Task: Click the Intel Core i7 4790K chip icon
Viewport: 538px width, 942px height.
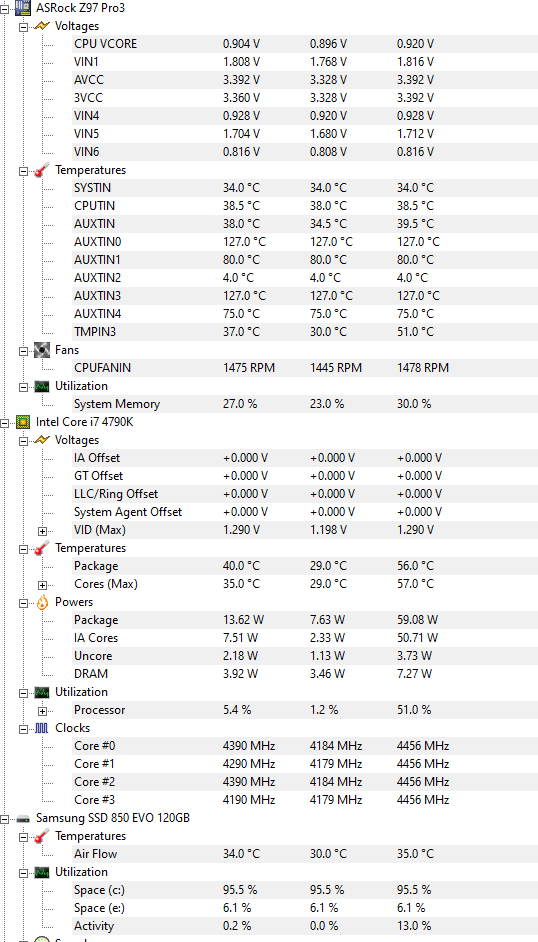Action: [x=23, y=422]
